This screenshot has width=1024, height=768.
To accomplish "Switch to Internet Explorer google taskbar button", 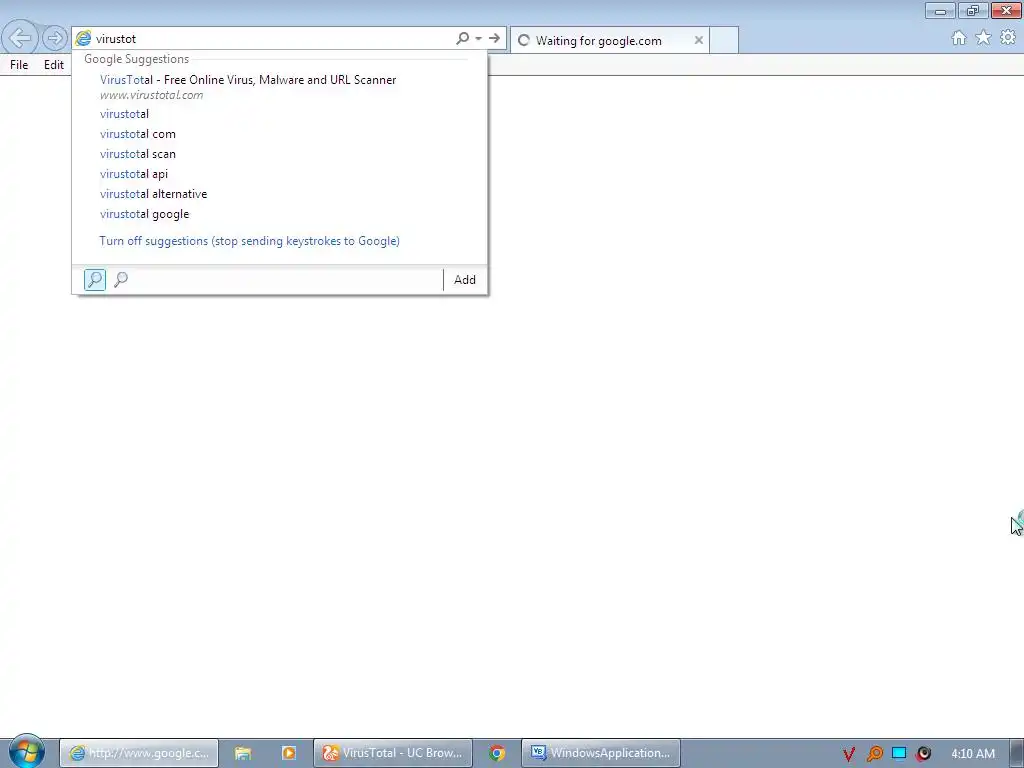I will (139, 753).
